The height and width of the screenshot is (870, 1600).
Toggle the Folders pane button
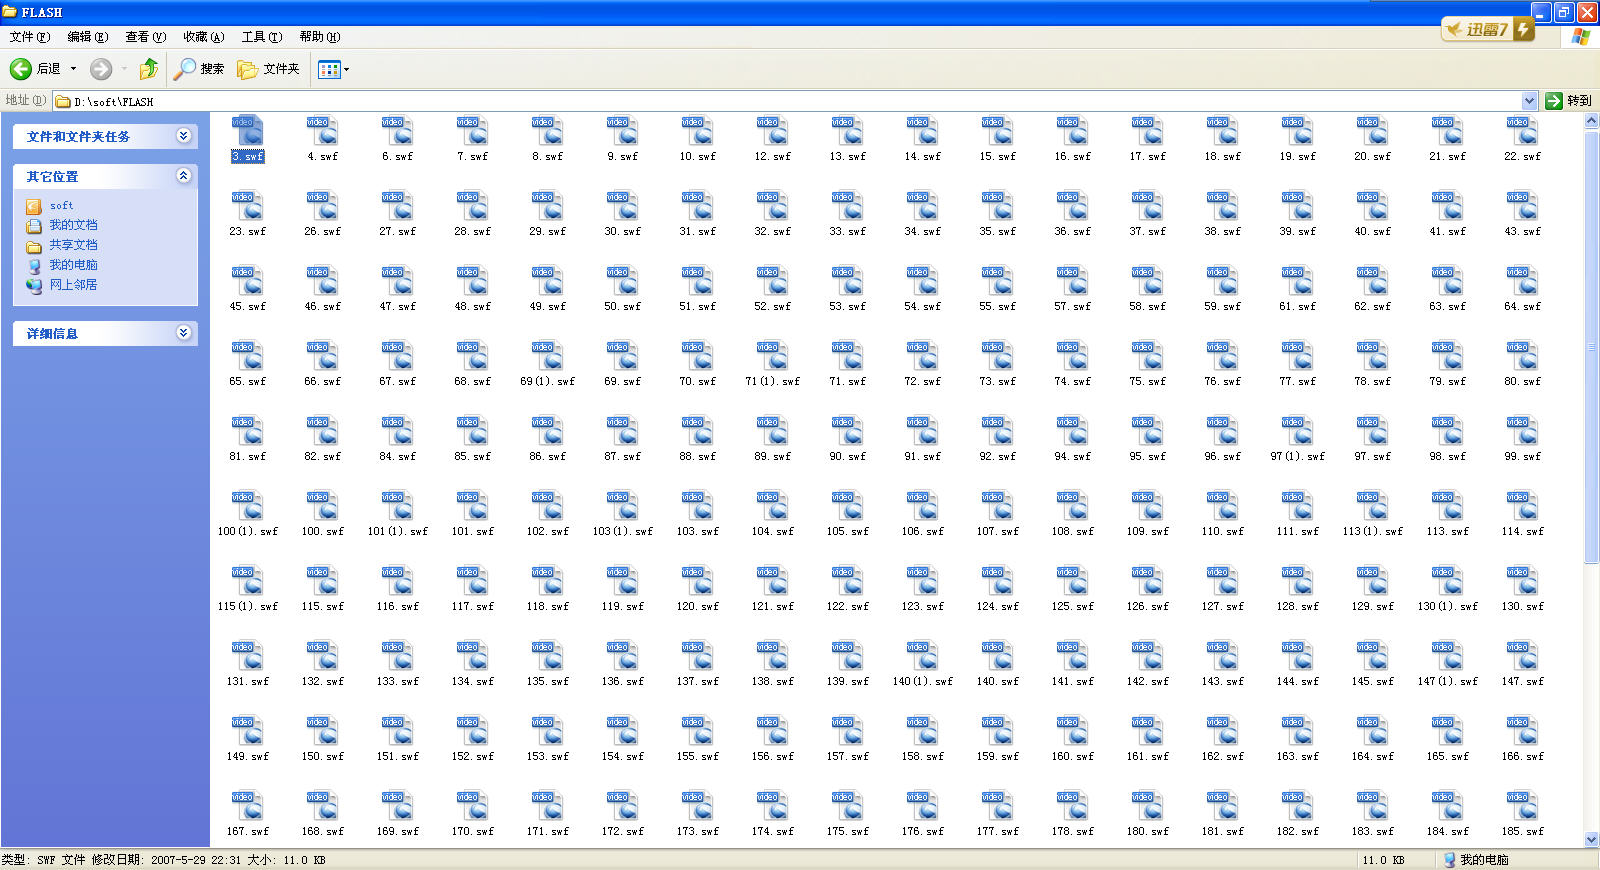click(268, 69)
